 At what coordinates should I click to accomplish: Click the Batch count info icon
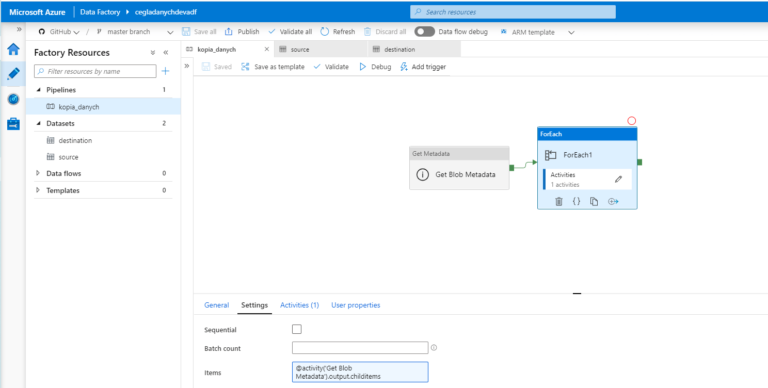click(x=434, y=347)
